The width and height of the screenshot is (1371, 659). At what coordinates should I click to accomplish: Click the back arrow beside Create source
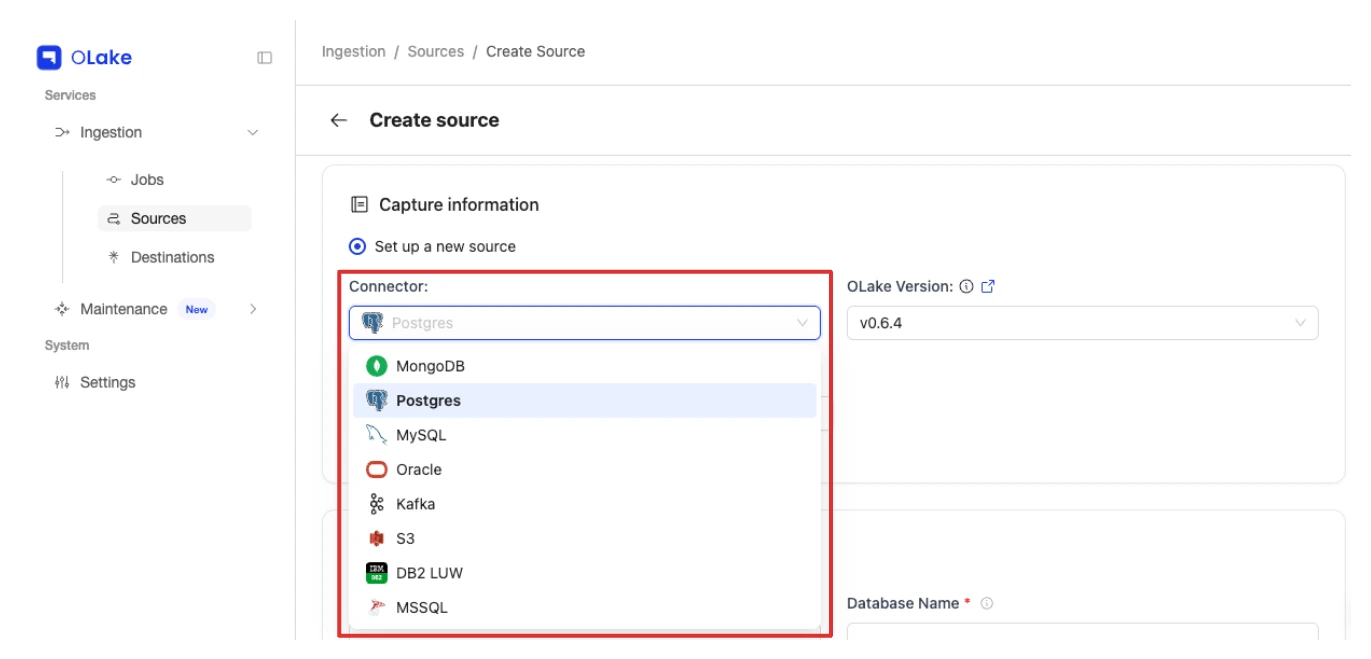click(x=339, y=120)
